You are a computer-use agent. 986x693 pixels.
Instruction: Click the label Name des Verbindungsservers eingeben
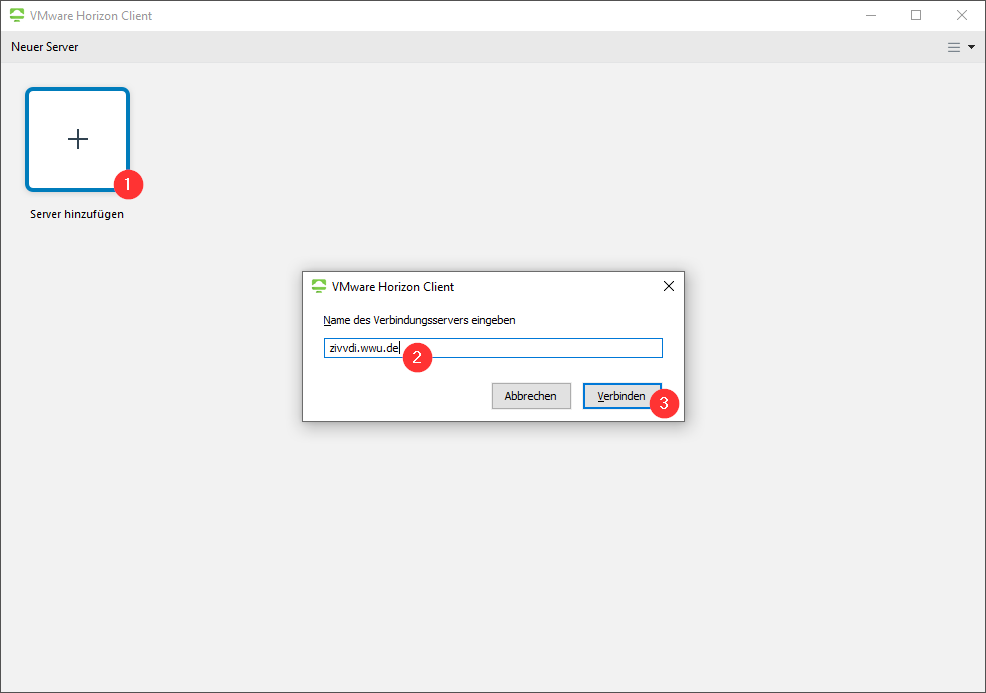[419, 320]
